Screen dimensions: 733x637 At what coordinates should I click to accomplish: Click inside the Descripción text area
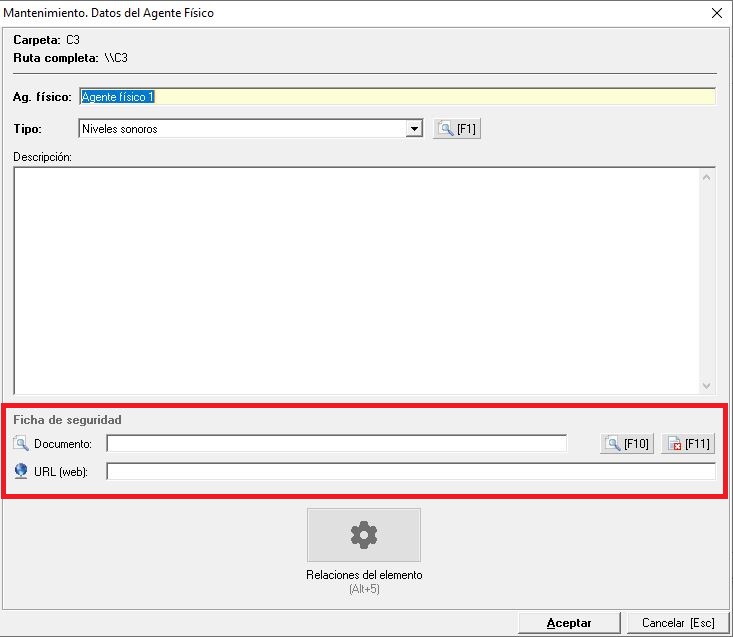pos(357,280)
